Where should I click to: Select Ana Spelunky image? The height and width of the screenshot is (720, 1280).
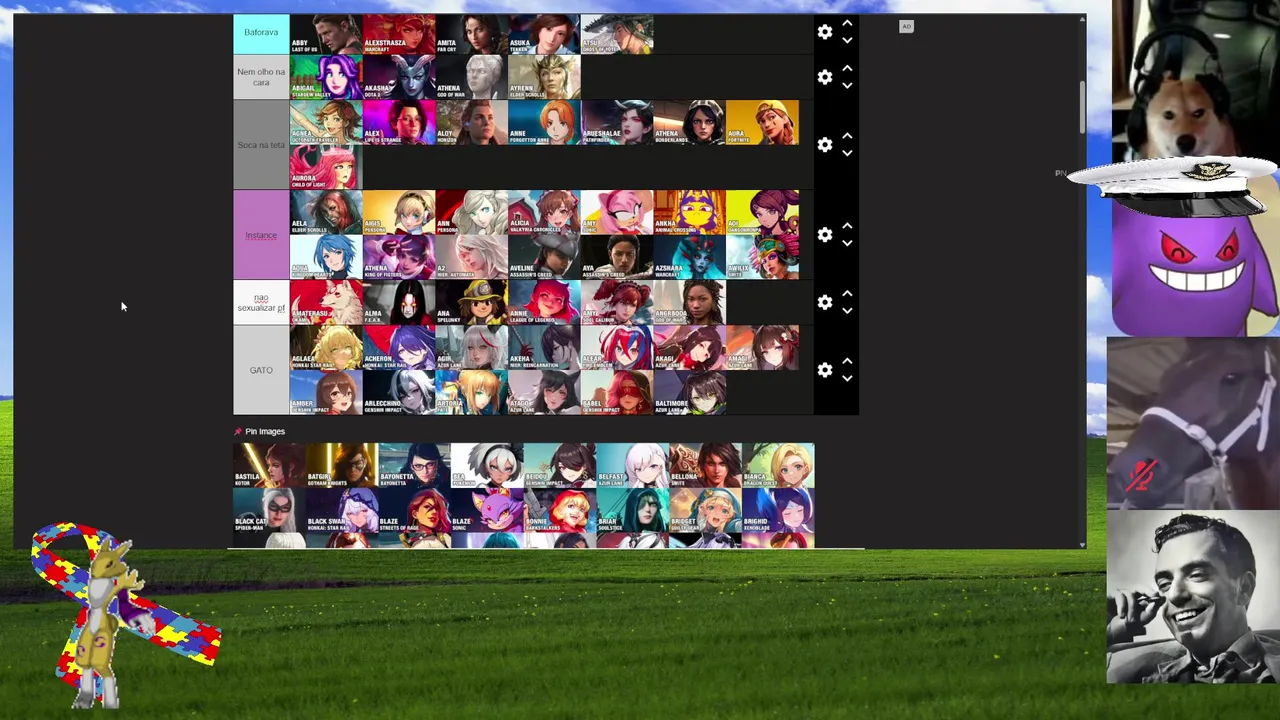click(472, 302)
